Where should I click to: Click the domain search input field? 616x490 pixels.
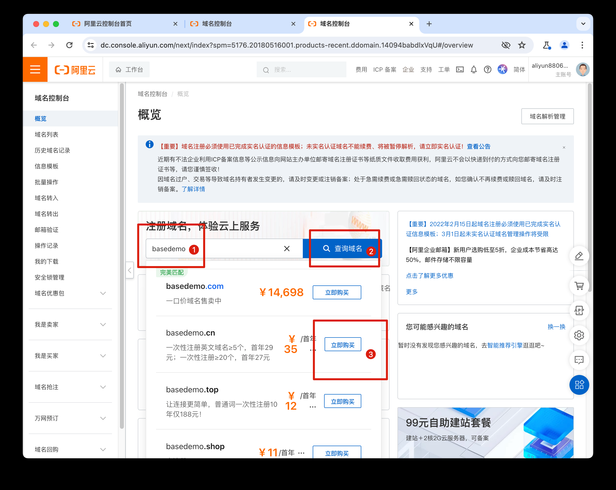click(224, 249)
